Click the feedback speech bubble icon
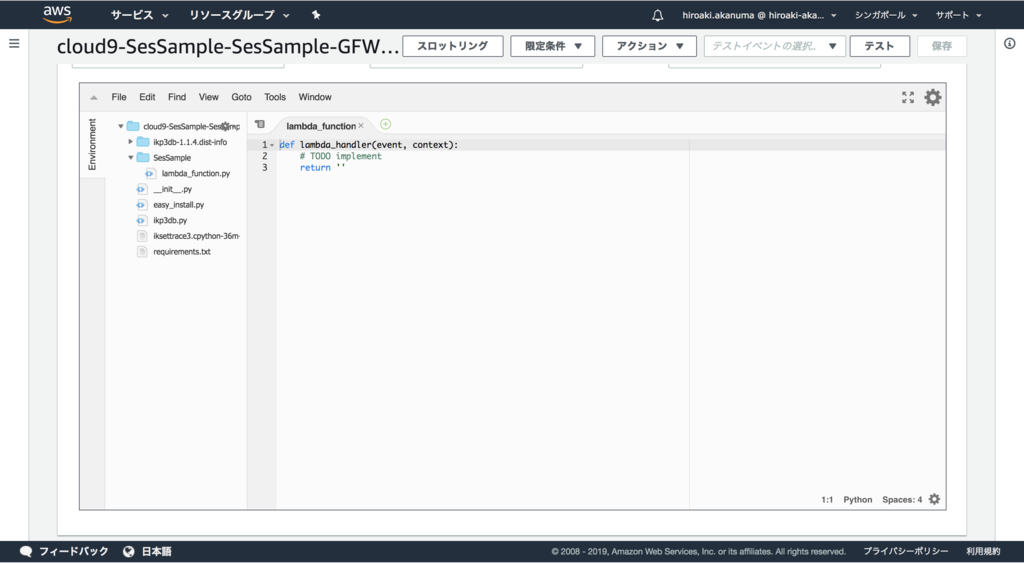Screen dimensions: 1024x563 [x=25, y=551]
